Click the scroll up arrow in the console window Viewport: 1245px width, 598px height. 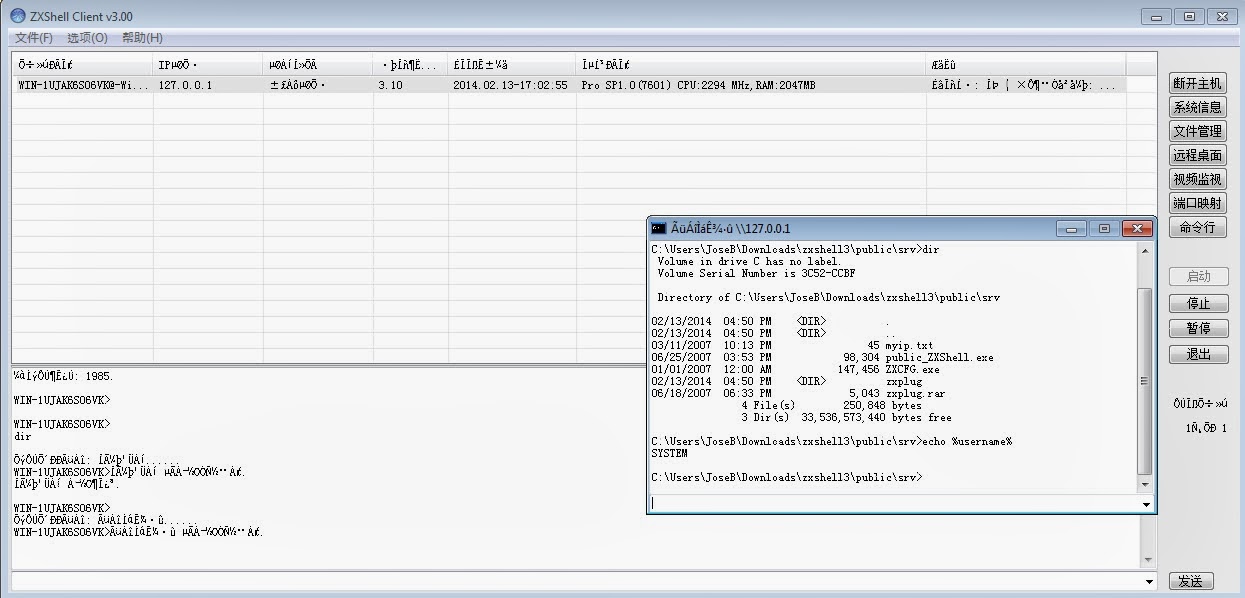1145,251
